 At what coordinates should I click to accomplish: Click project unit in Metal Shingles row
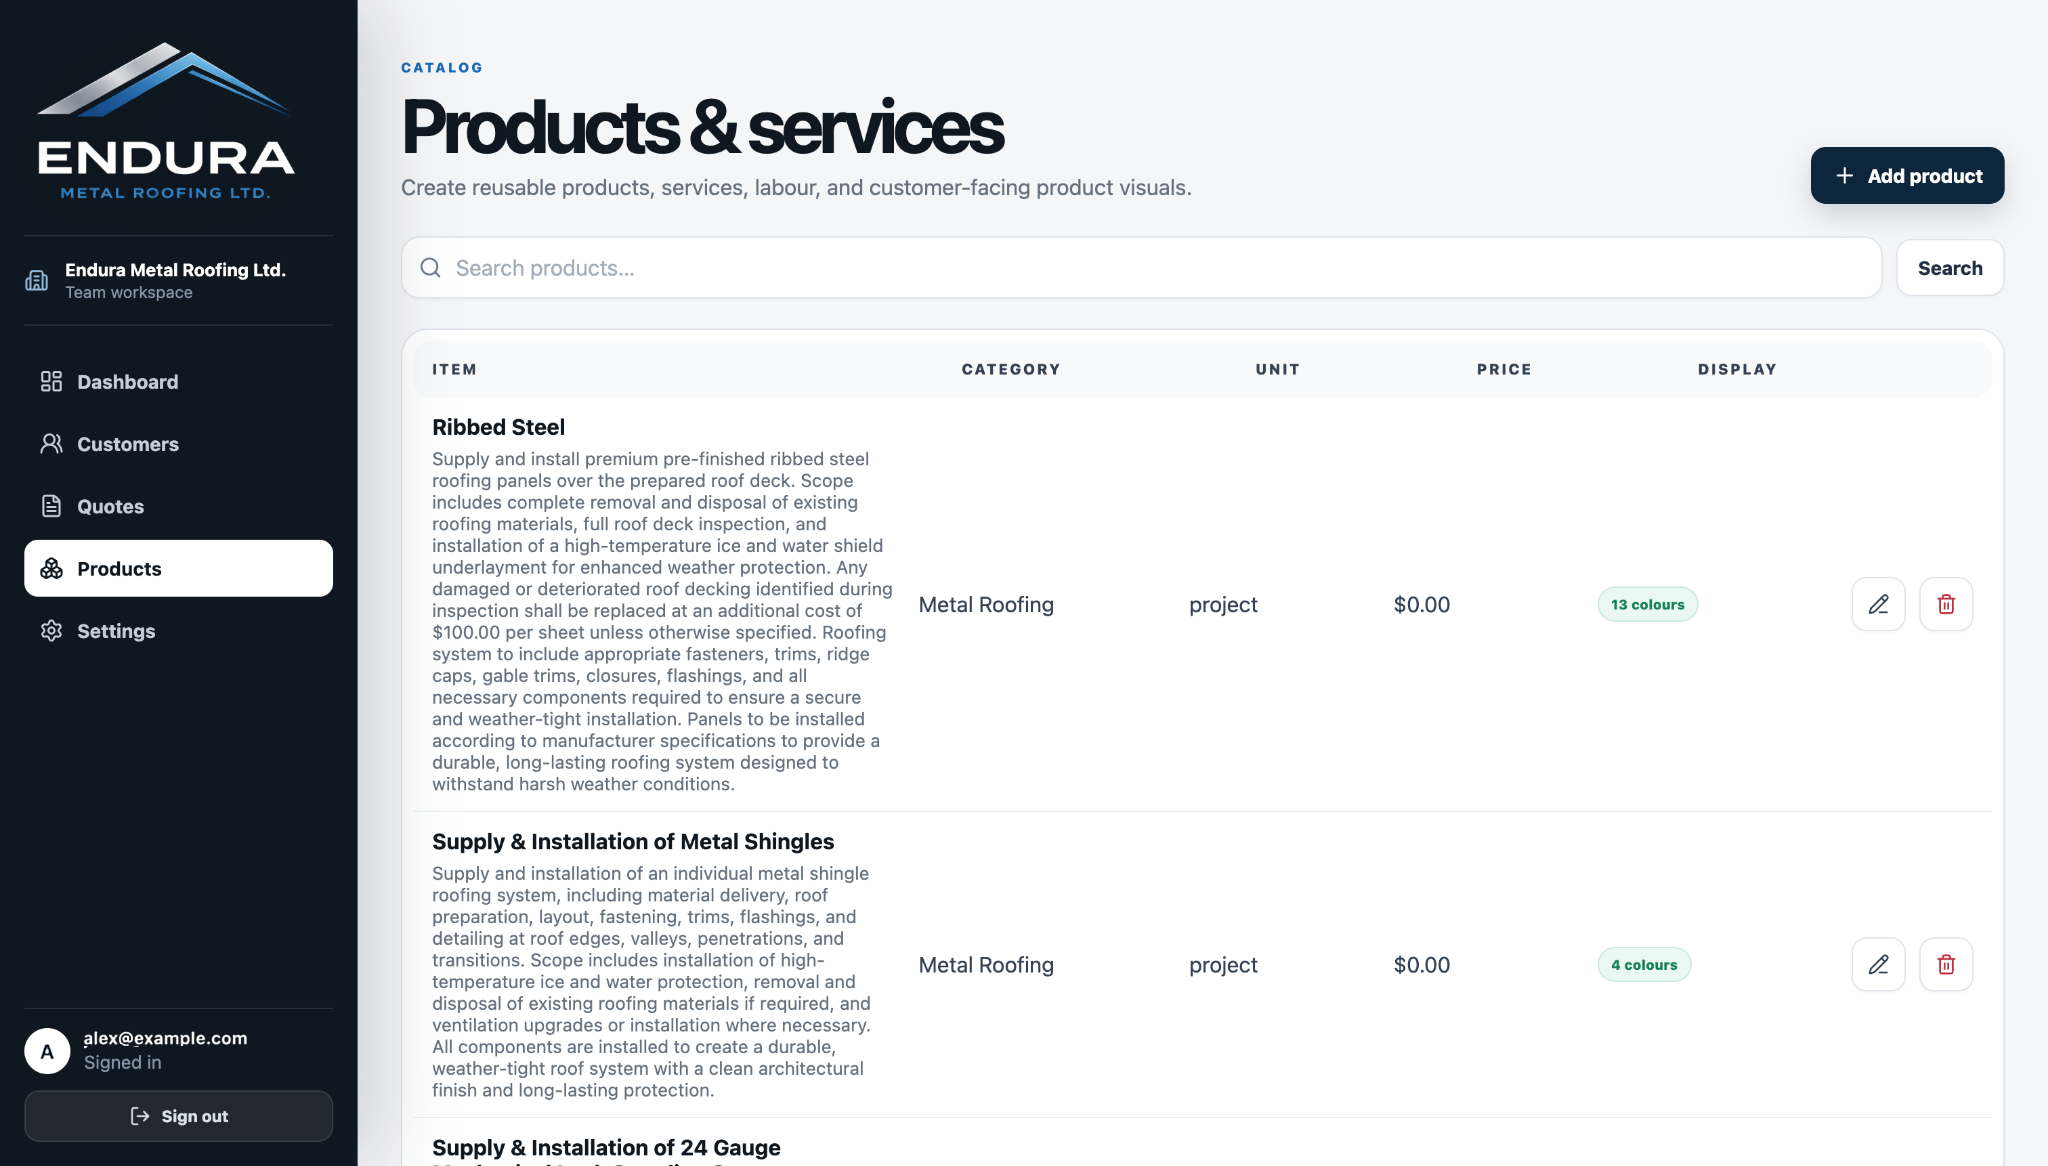(1223, 965)
